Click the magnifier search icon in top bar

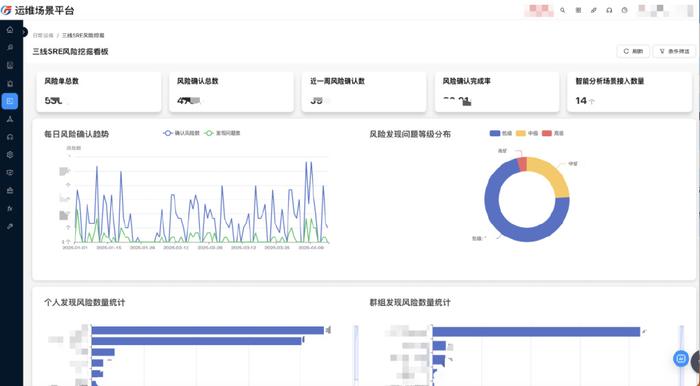pos(562,10)
